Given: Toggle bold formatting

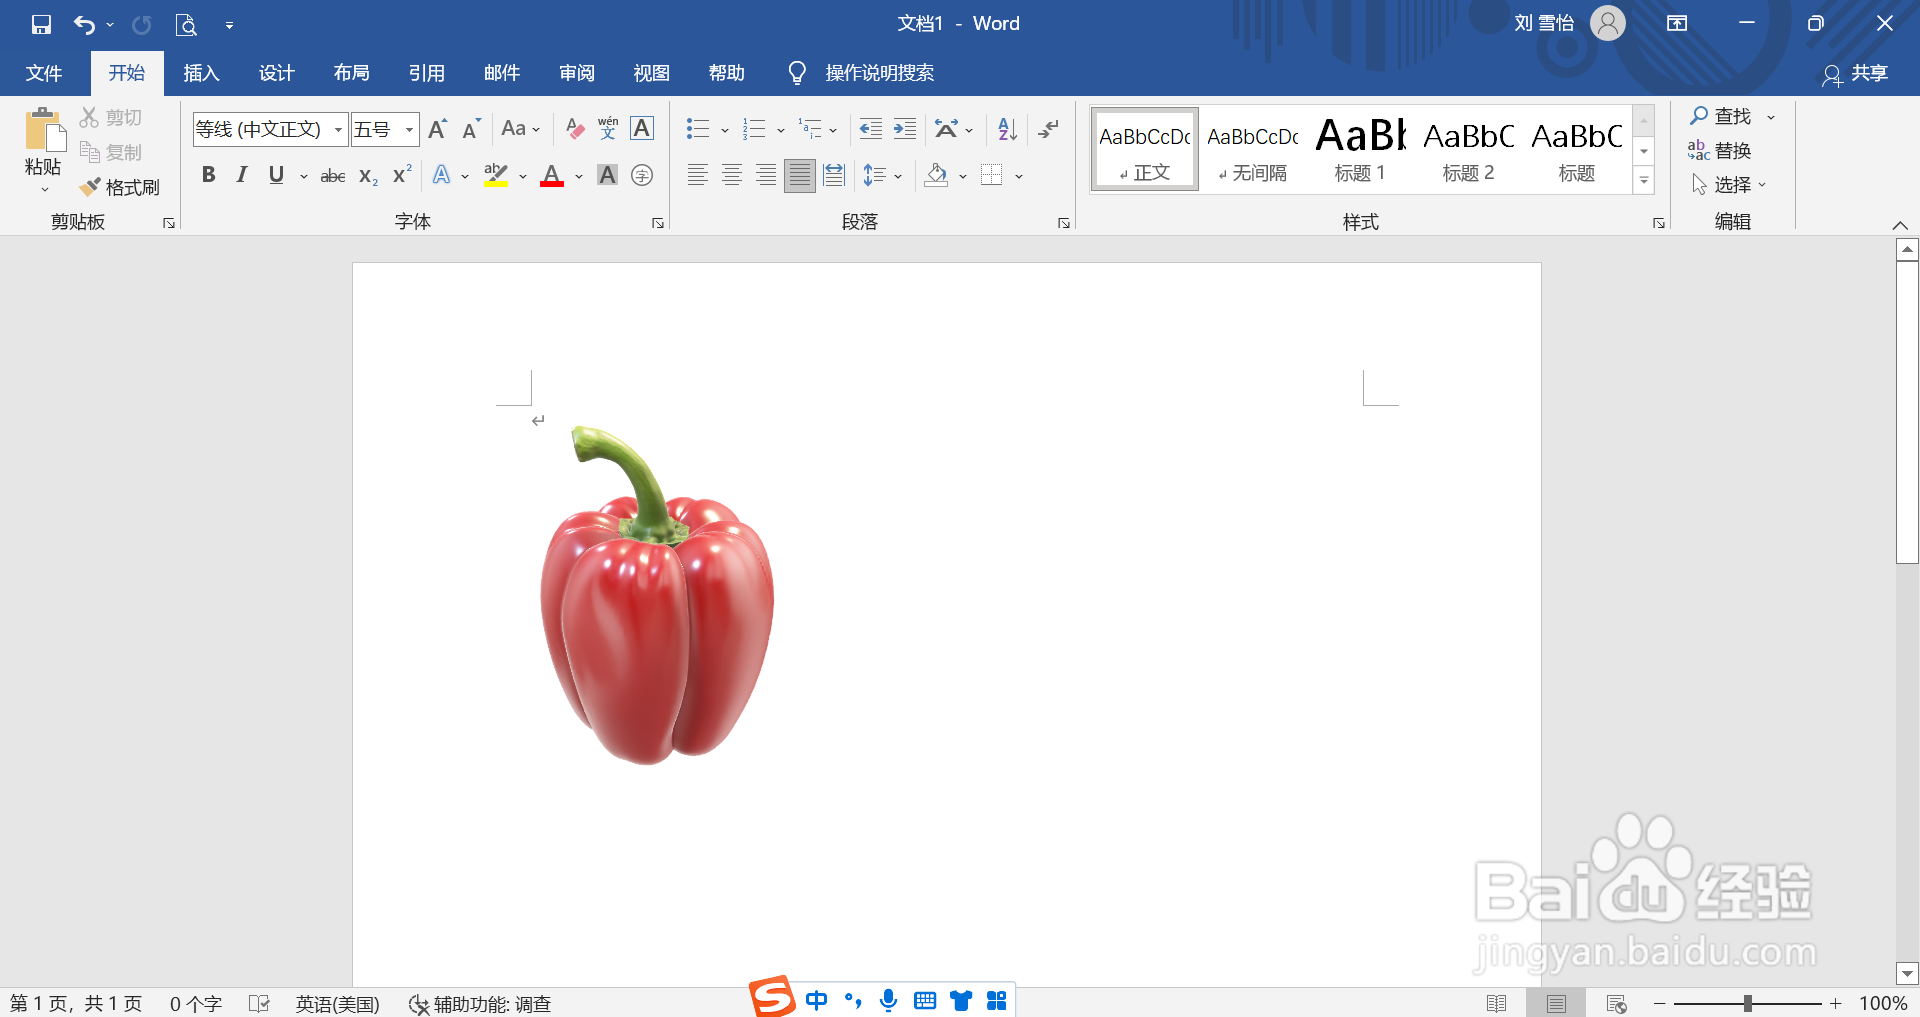Looking at the screenshot, I should coord(208,175).
